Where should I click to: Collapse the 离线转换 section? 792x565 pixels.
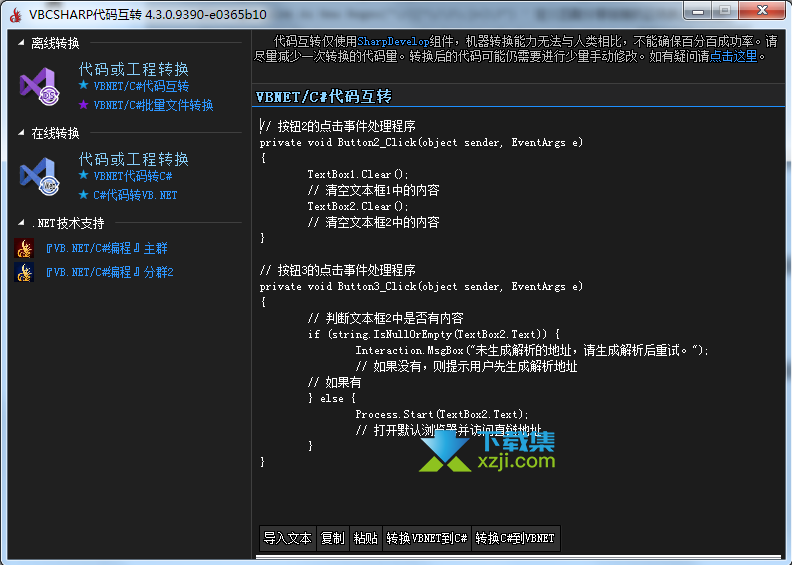[x=21, y=43]
